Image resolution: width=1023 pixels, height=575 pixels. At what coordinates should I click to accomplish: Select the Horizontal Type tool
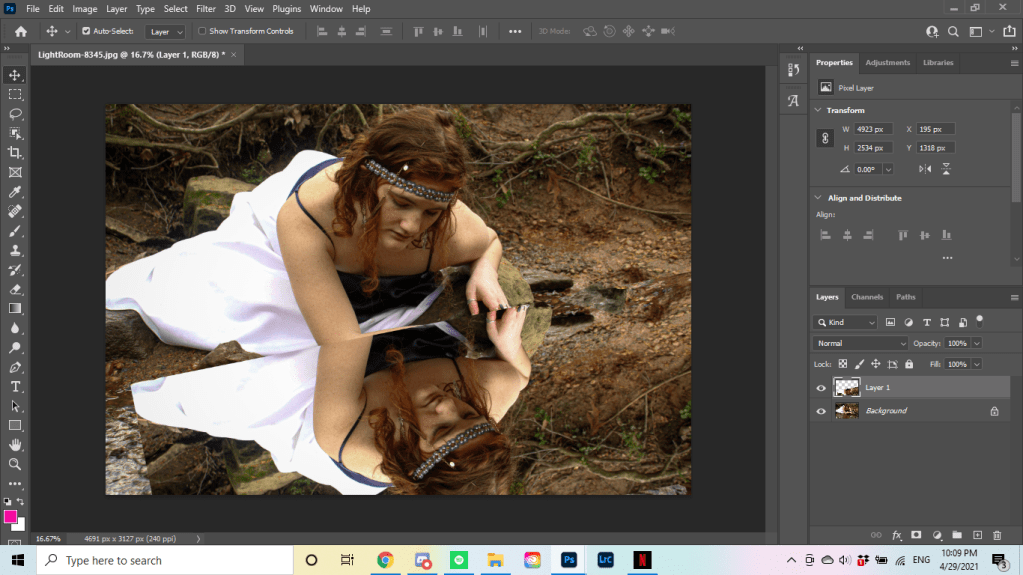tap(15, 387)
